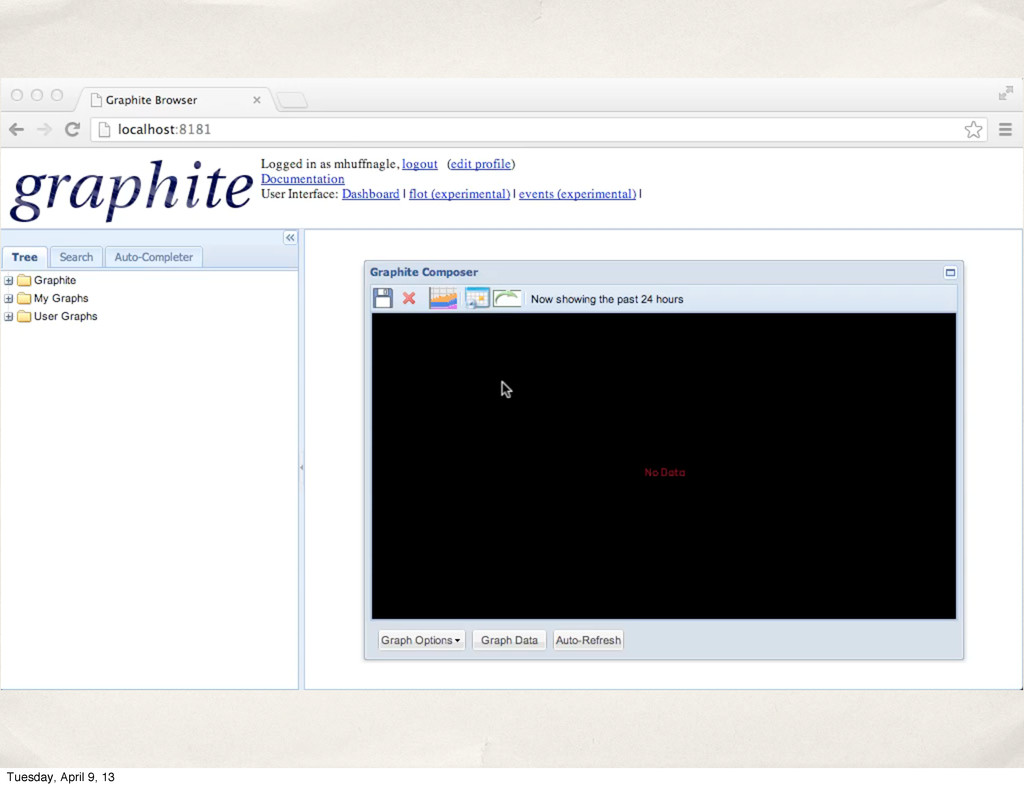Screen dimensions: 1024x788
Task: Click the green curved-arrow update graph icon
Action: click(x=507, y=298)
